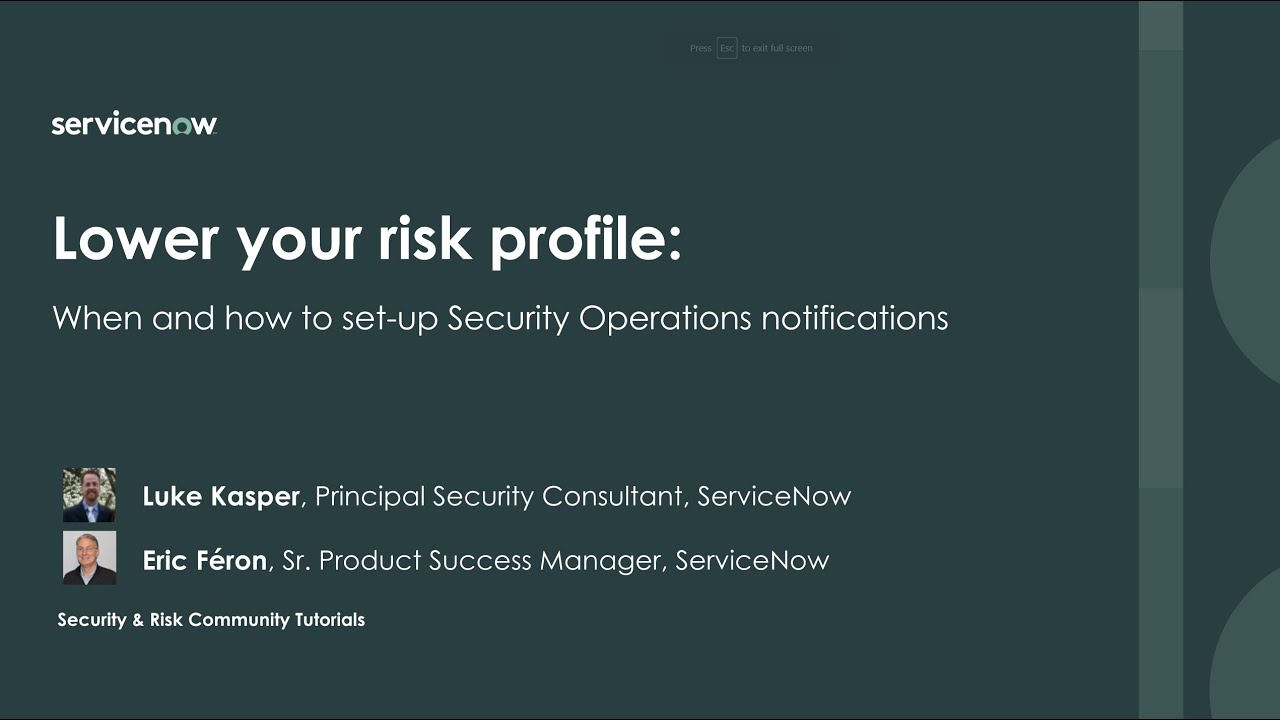The height and width of the screenshot is (720, 1280).
Task: Click the green "o" in the ServiceNow logo
Action: pyautogui.click(x=182, y=126)
